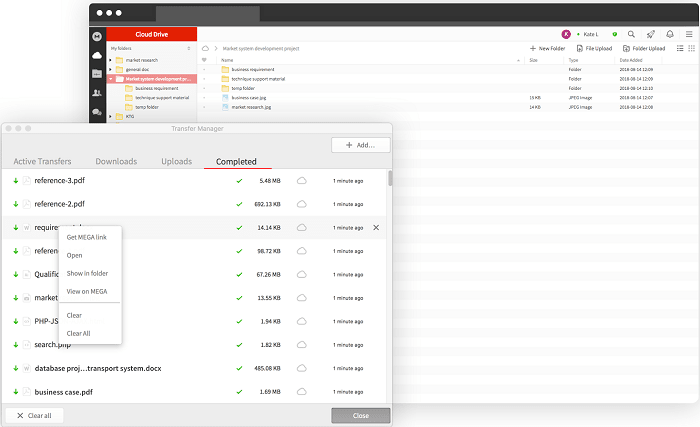Click the search magnifier icon in header

point(631,34)
